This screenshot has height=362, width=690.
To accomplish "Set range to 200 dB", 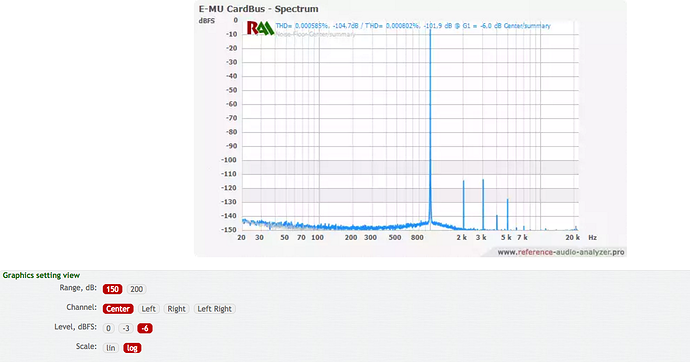I will [x=136, y=289].
